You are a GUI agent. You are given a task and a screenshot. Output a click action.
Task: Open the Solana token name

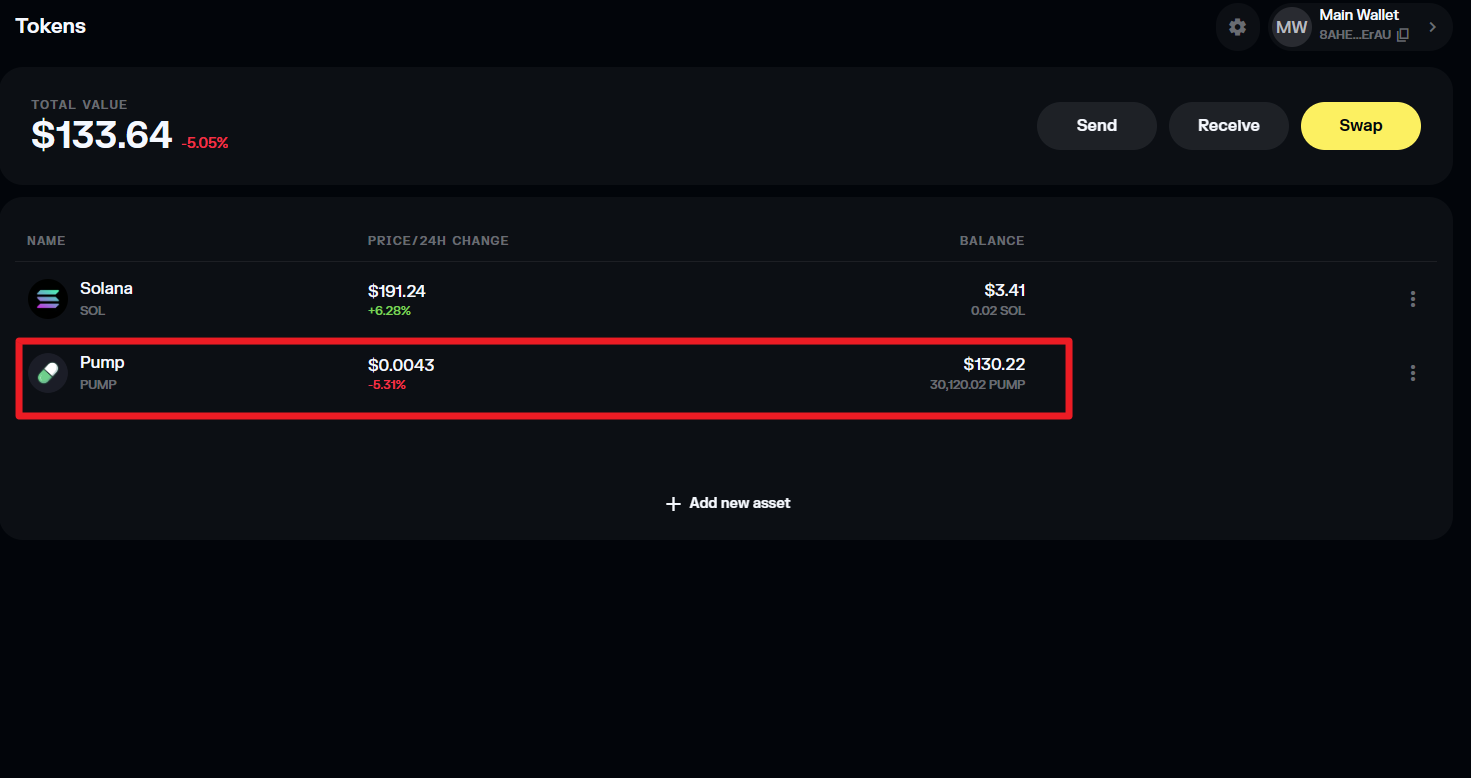106,288
